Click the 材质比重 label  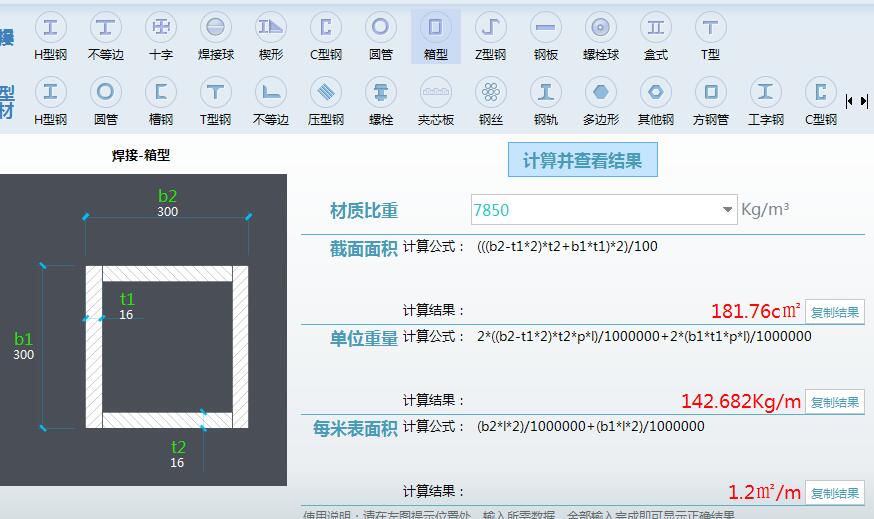[363, 211]
